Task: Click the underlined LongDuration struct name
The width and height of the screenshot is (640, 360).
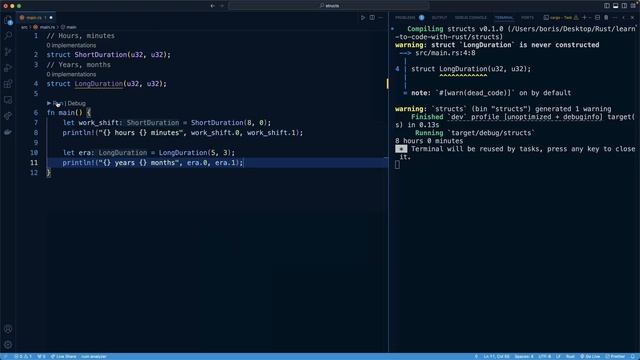Action: point(98,84)
